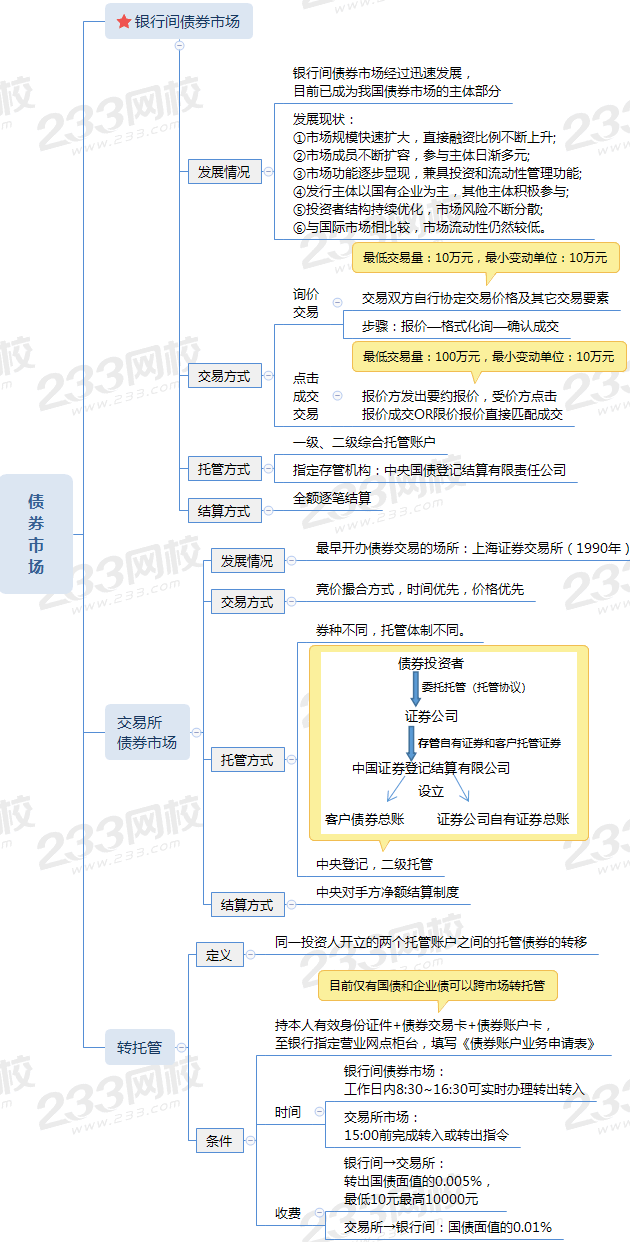The width and height of the screenshot is (630, 1242).
Task: Click text 同一投资人开立的两个托管账户之间的托管债券的转移
Action: 431,942
